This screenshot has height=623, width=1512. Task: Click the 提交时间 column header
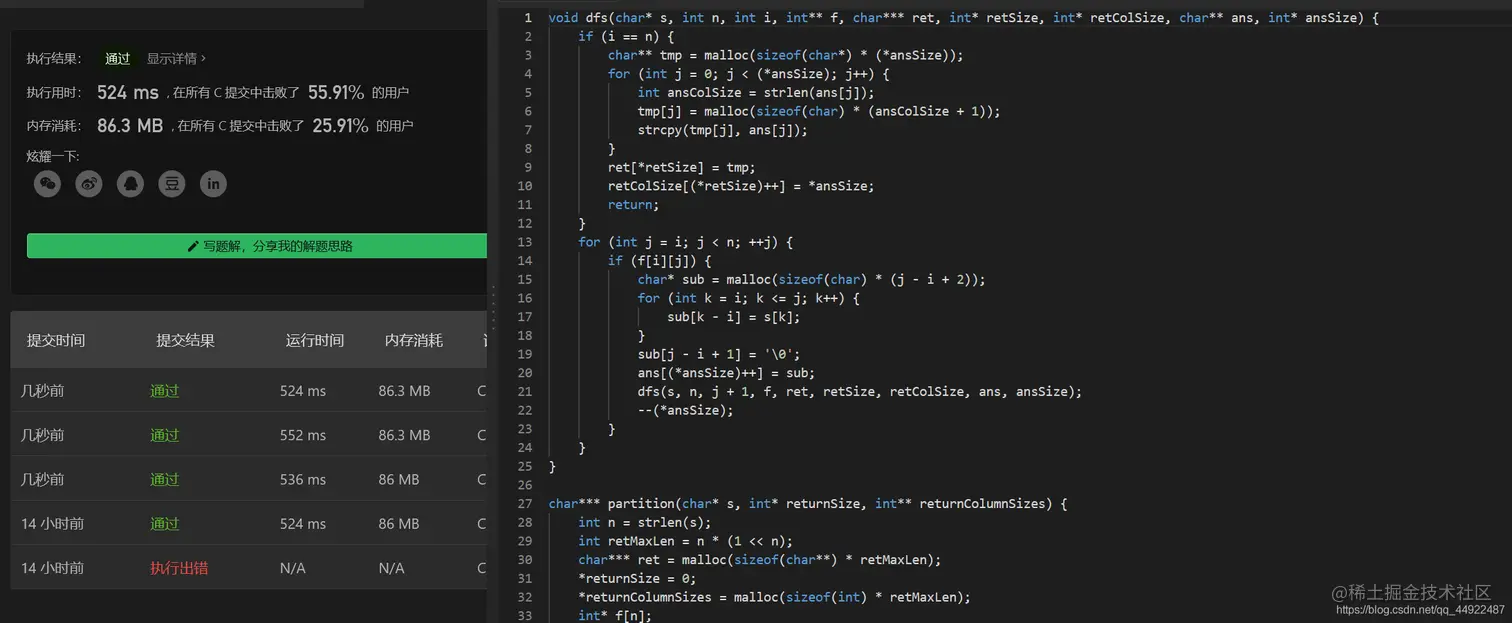point(56,340)
